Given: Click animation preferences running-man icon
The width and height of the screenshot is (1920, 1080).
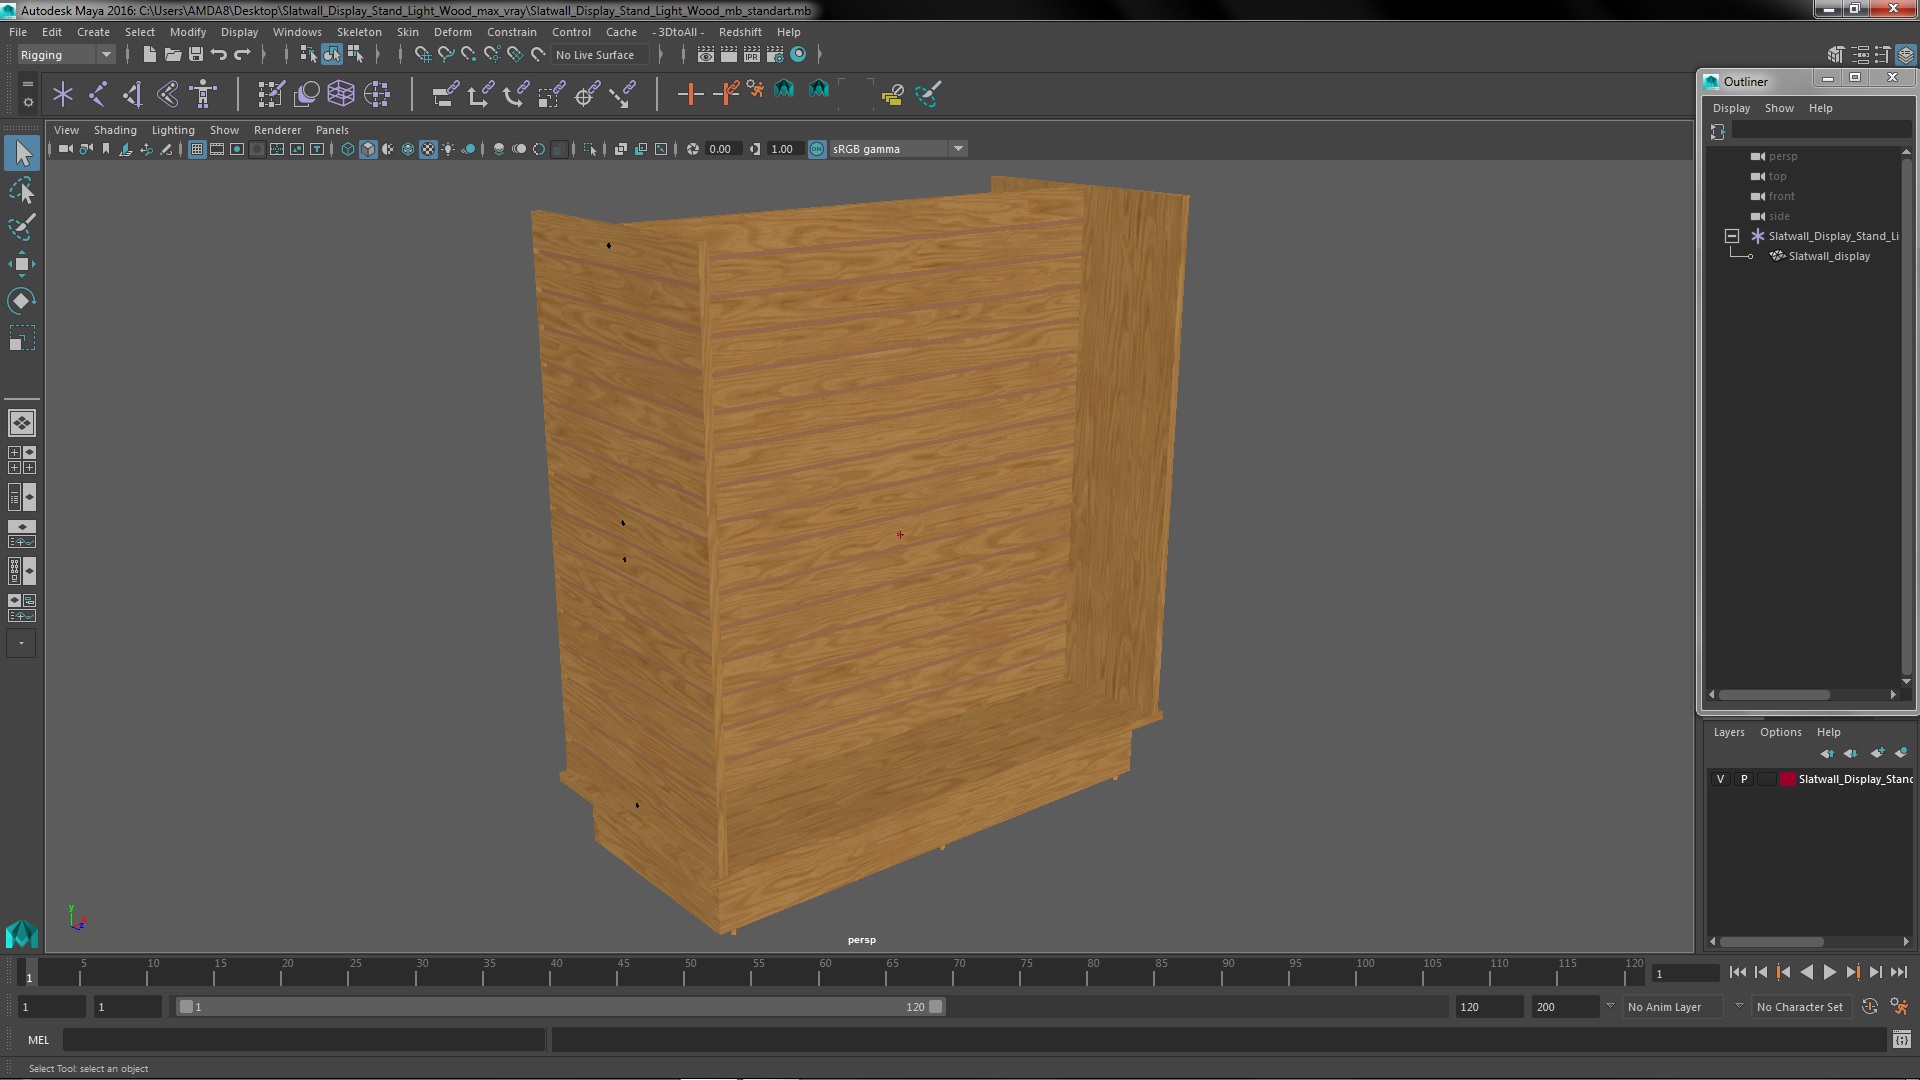Looking at the screenshot, I should [x=1899, y=1007].
